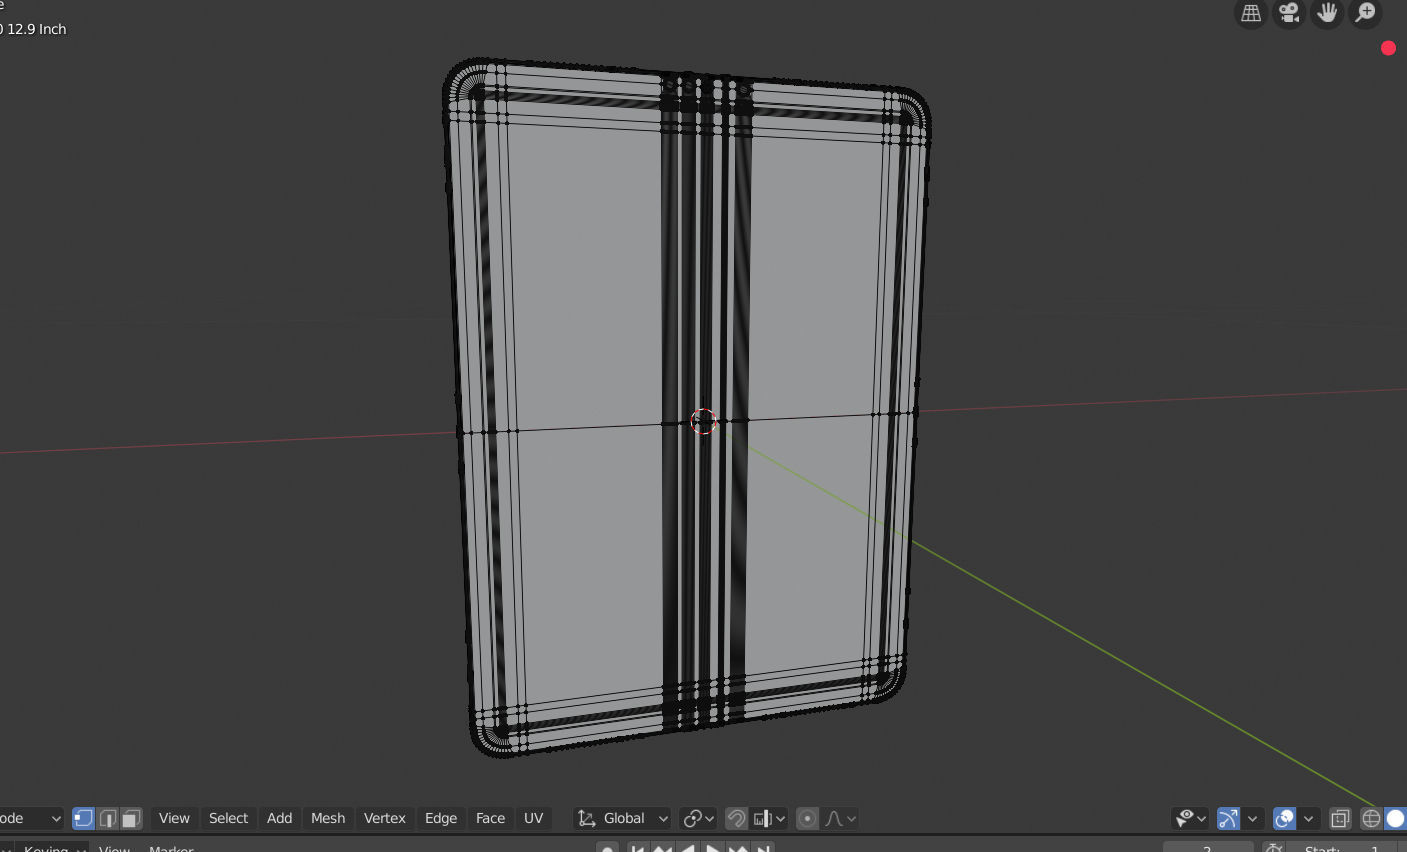Open the Add menu
Screen dimensions: 1407x852
(x=280, y=818)
